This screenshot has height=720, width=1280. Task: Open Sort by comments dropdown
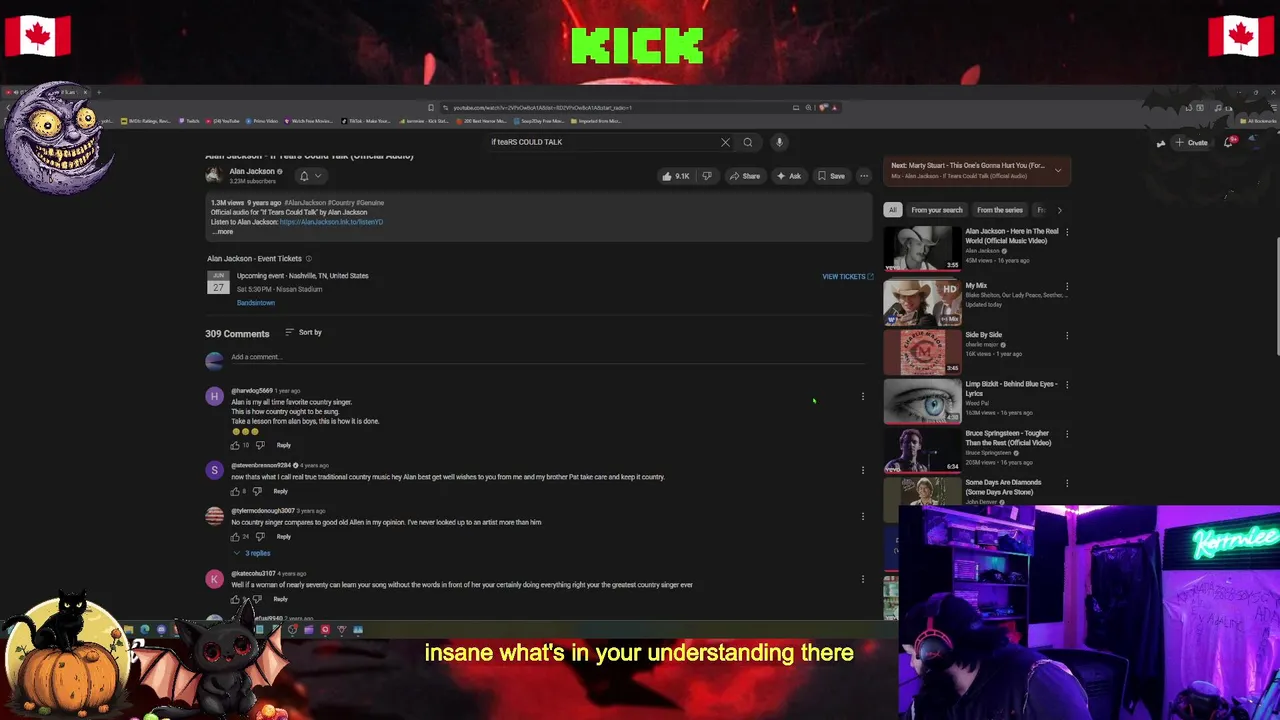point(303,332)
